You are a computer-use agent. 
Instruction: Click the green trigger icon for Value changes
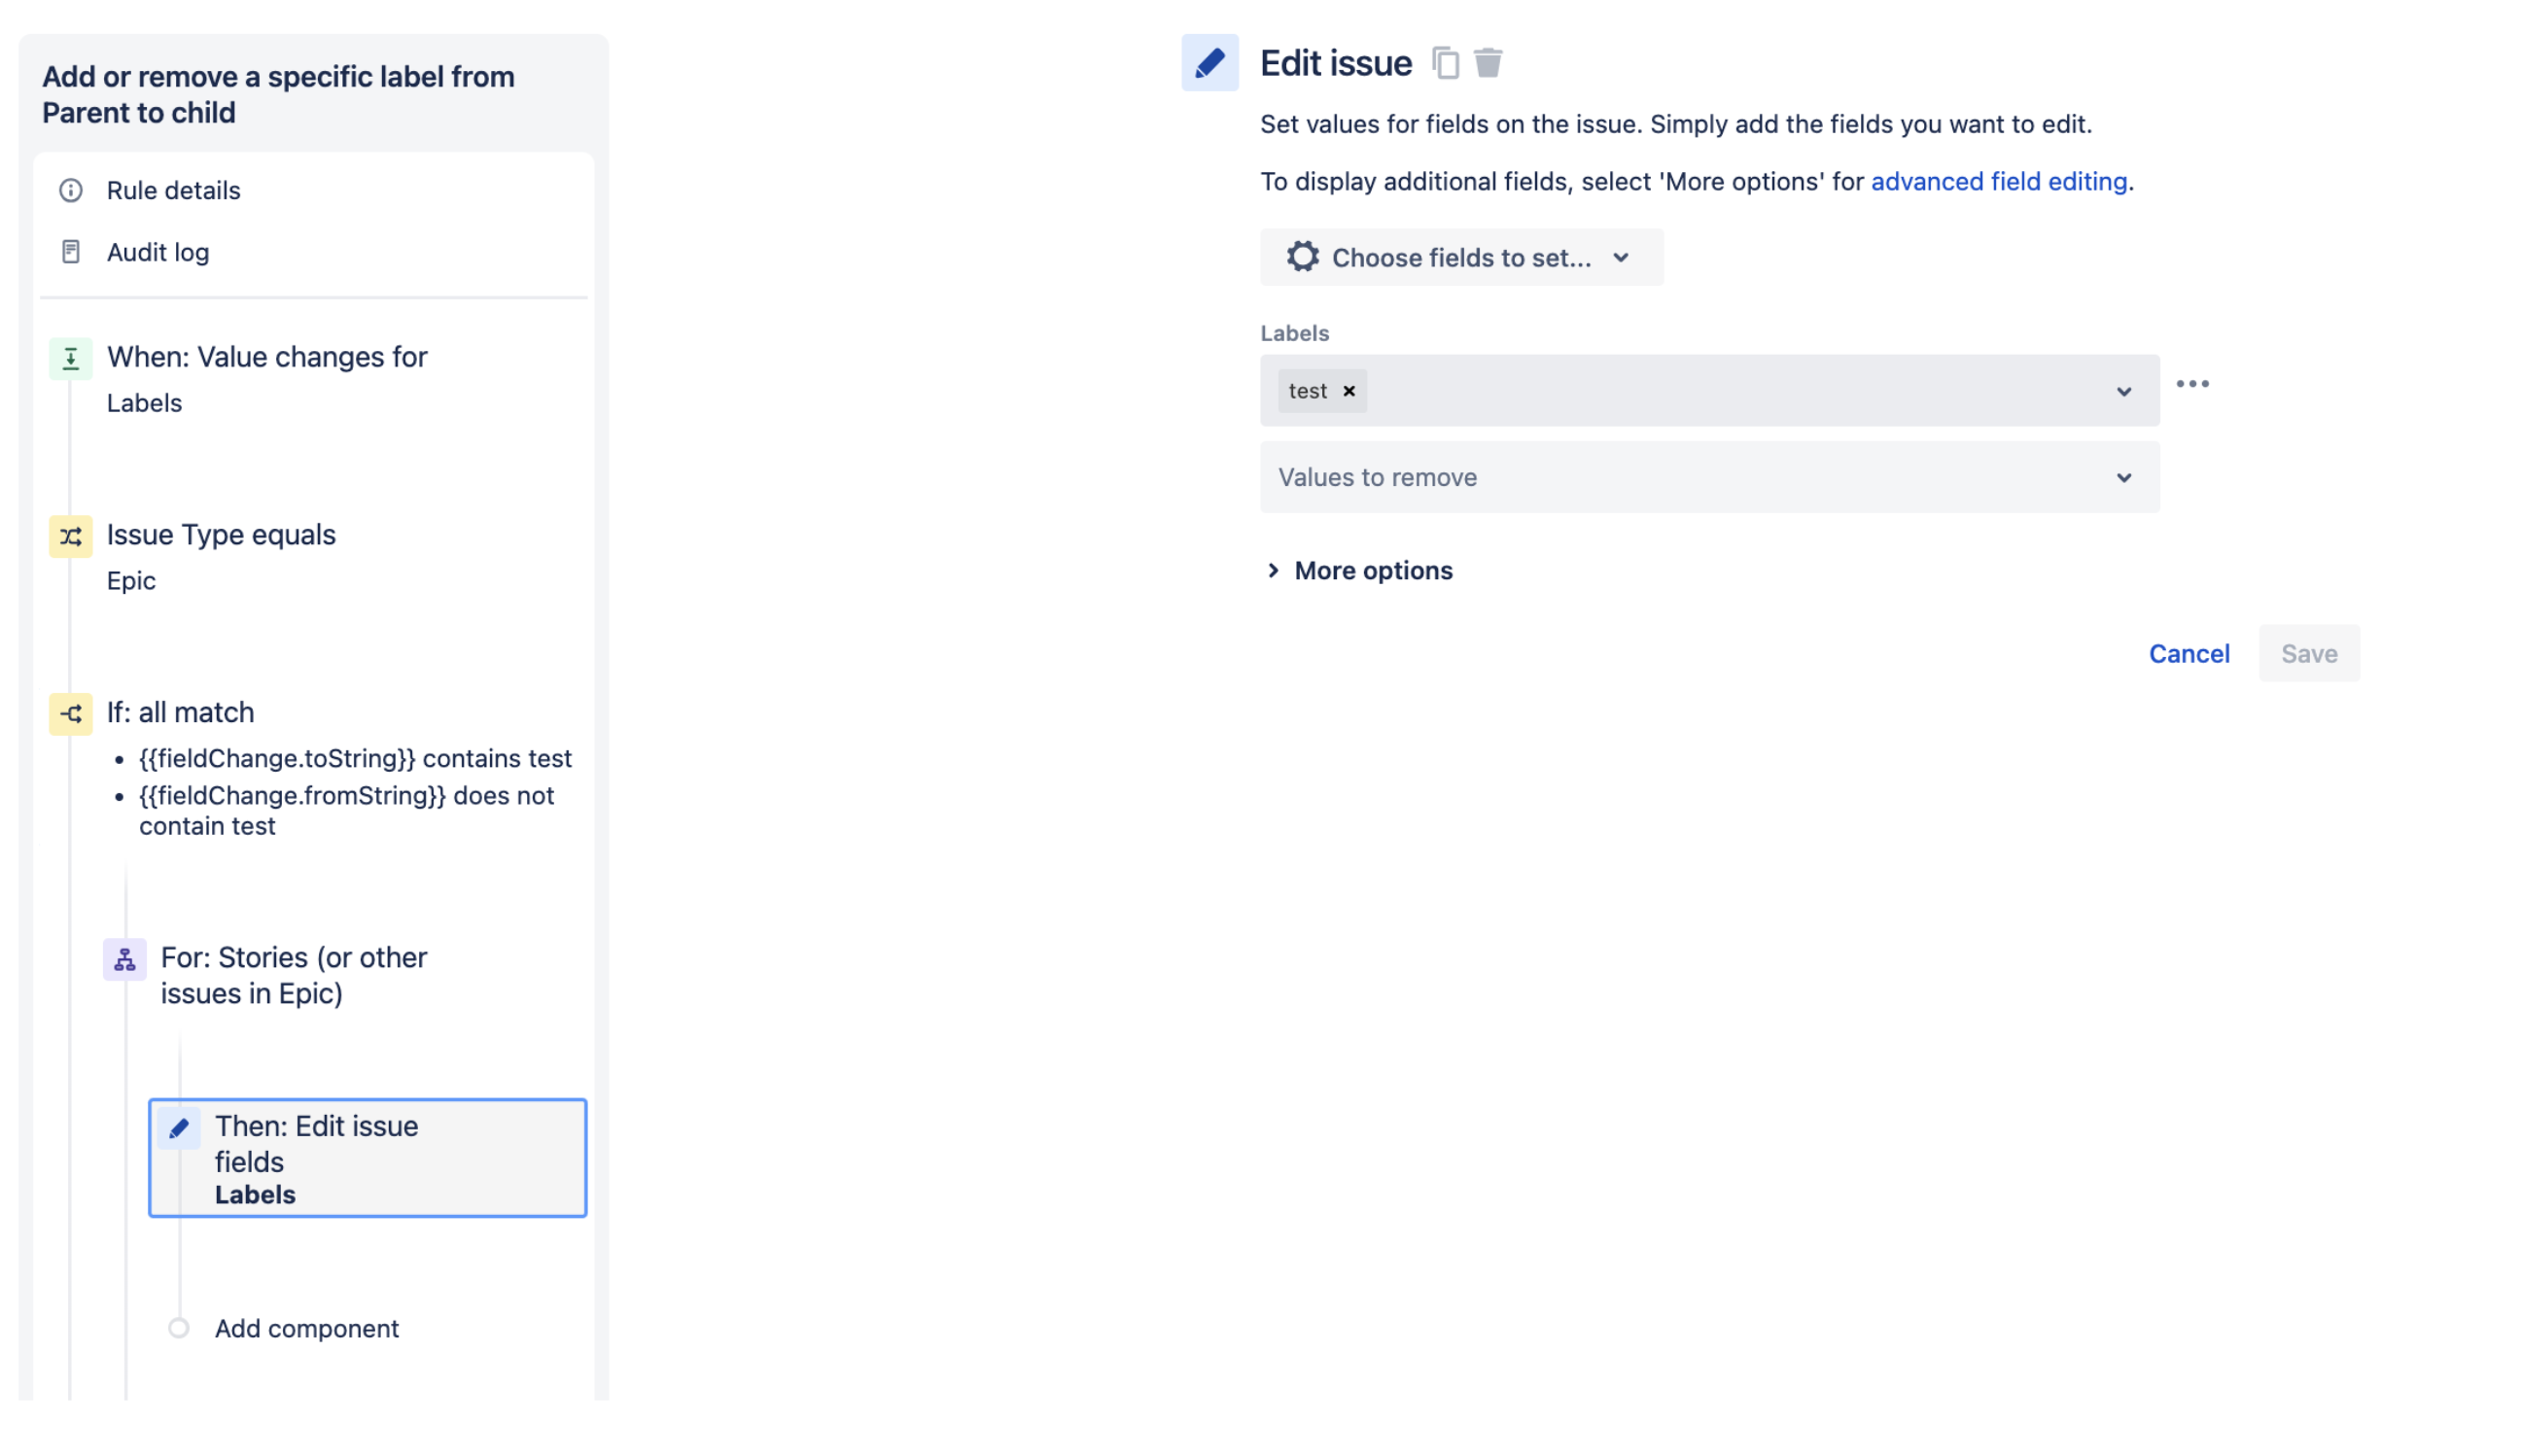71,358
